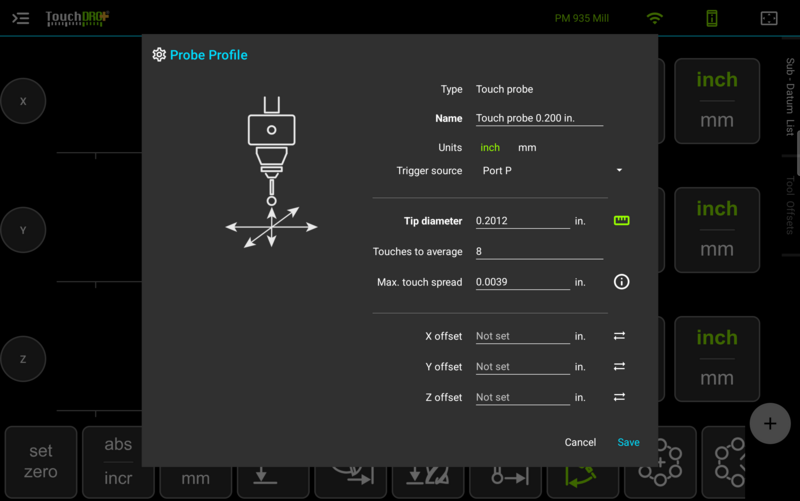Open the navigation drawer menu icon
The image size is (800, 501).
click(x=20, y=19)
